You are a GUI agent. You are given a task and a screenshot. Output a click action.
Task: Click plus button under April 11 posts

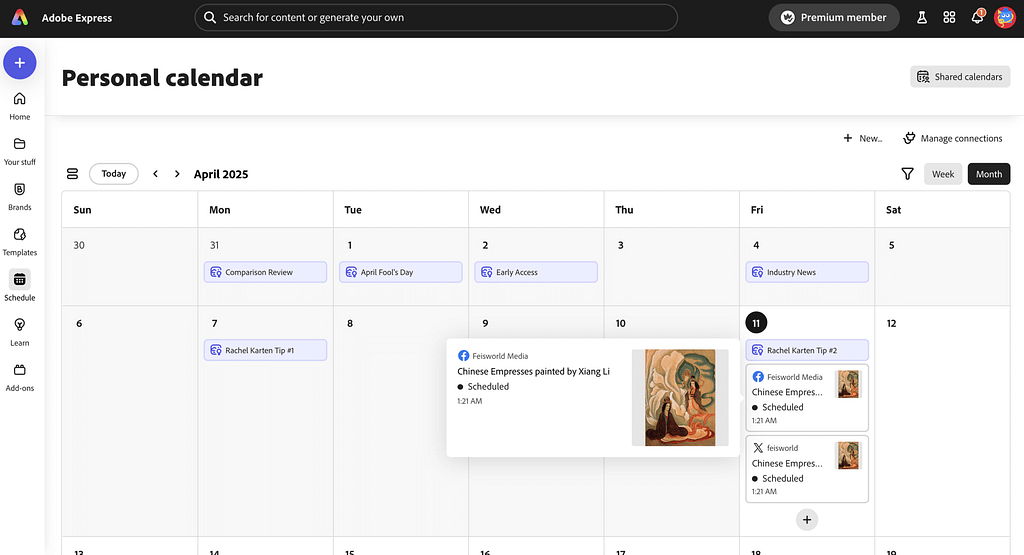[807, 520]
